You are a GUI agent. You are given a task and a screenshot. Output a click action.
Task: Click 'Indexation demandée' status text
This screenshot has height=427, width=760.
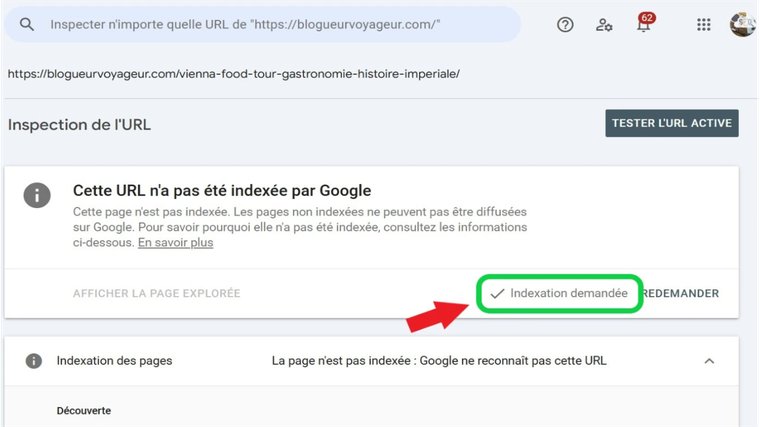[x=569, y=293]
